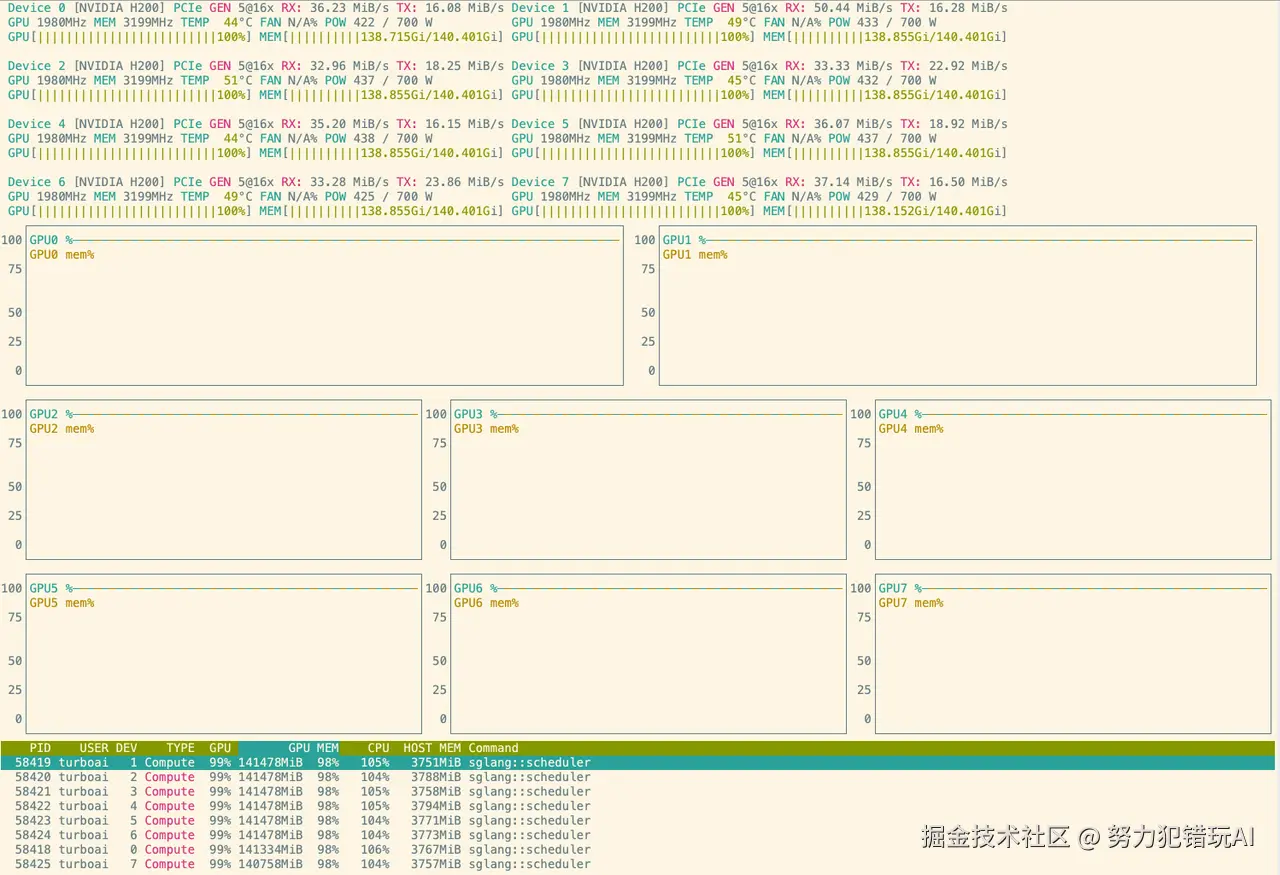This screenshot has width=1280, height=875.
Task: Click the turboai user in PID 58418 row
Action: click(x=83, y=850)
